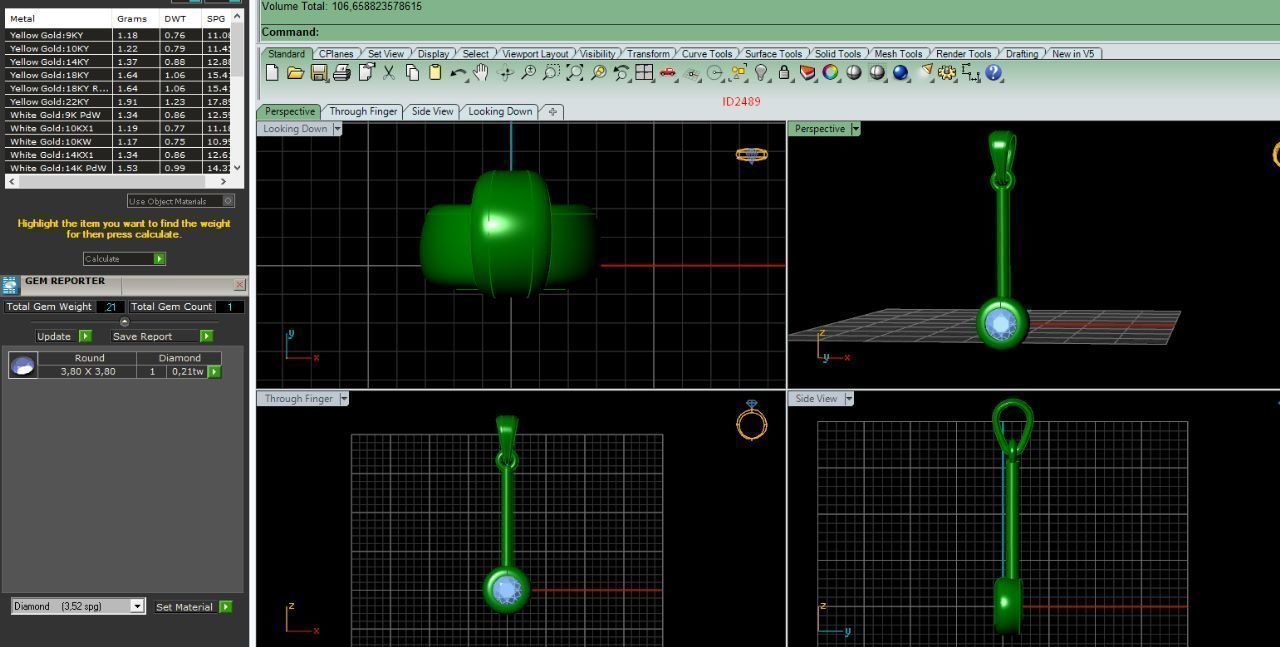The width and height of the screenshot is (1280, 647).
Task: Click the Gem Reporter panel icon
Action: [x=10, y=285]
